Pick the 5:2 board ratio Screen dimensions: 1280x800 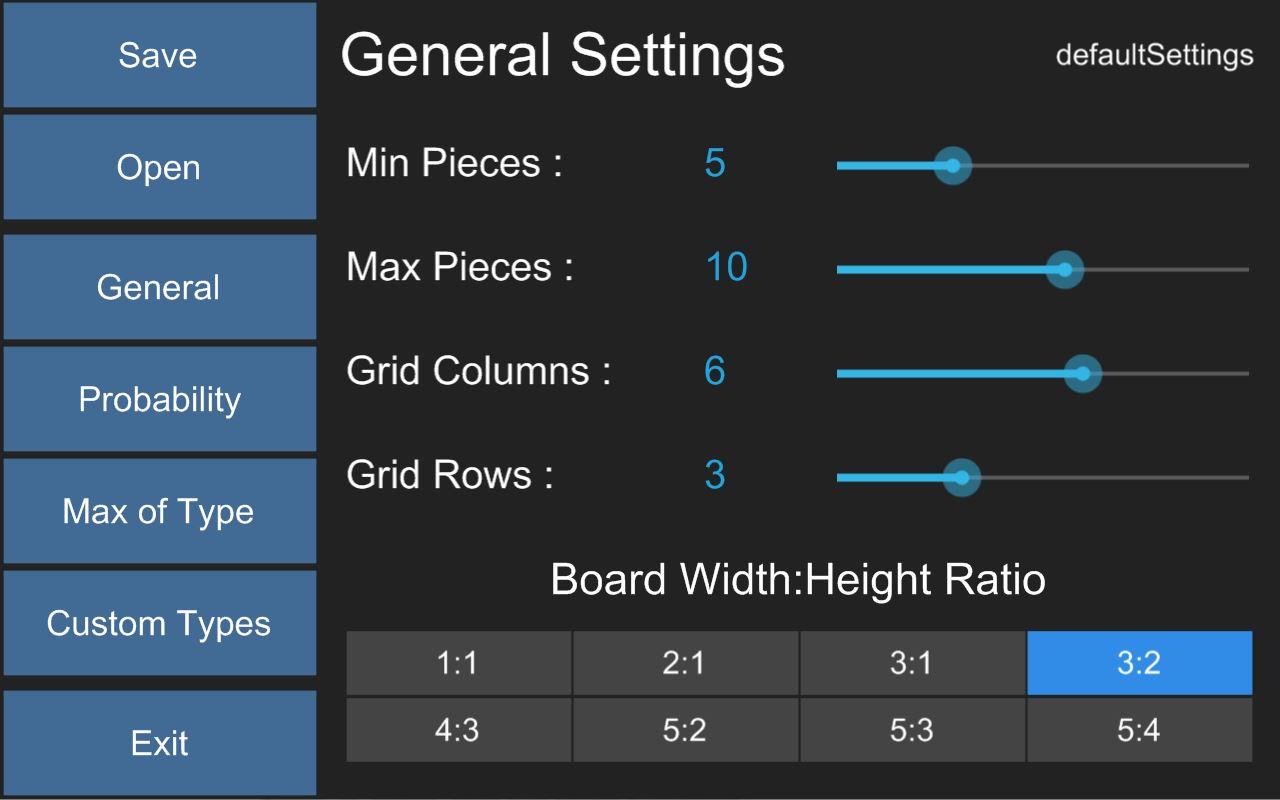click(685, 730)
